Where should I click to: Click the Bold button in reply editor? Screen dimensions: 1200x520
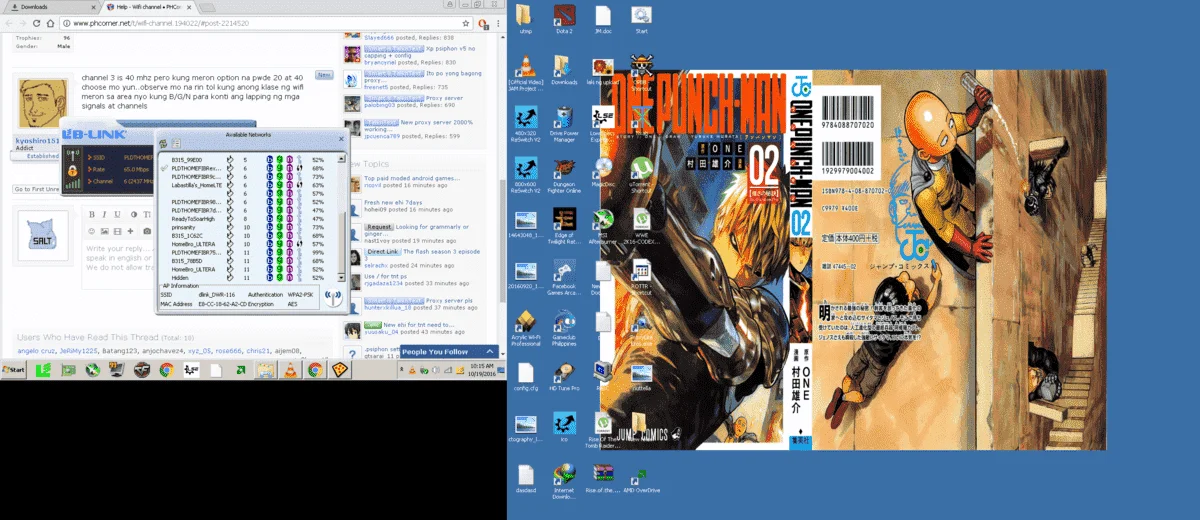pos(91,215)
